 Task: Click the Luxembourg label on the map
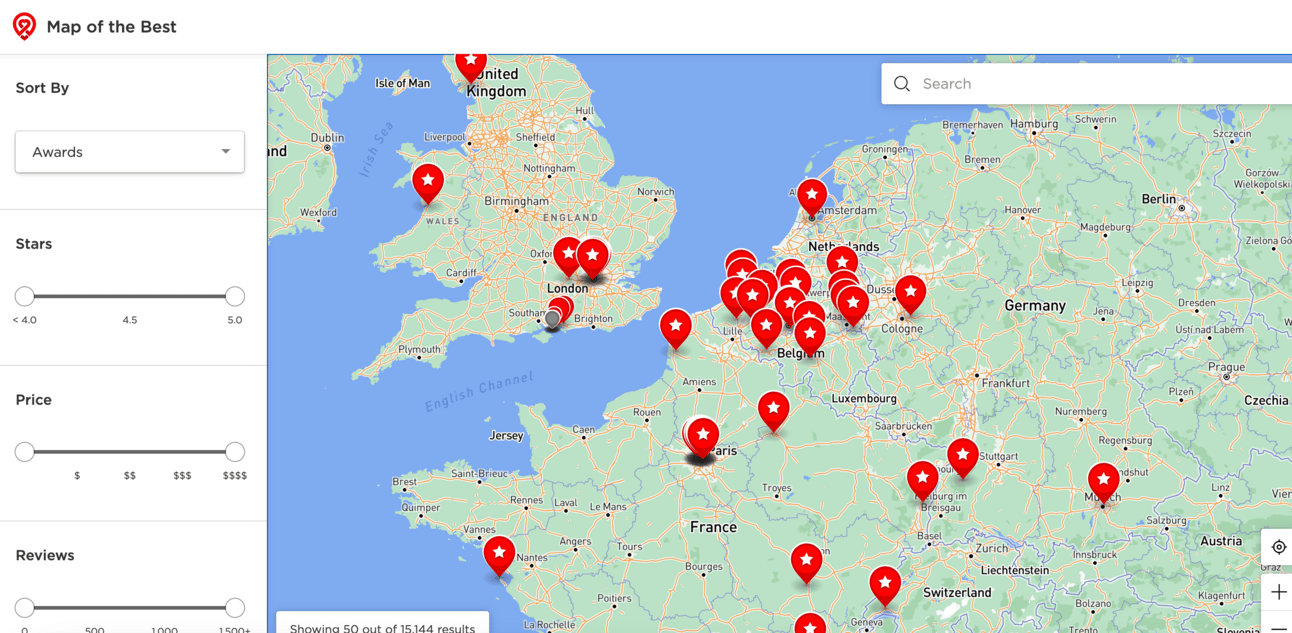pos(864,398)
